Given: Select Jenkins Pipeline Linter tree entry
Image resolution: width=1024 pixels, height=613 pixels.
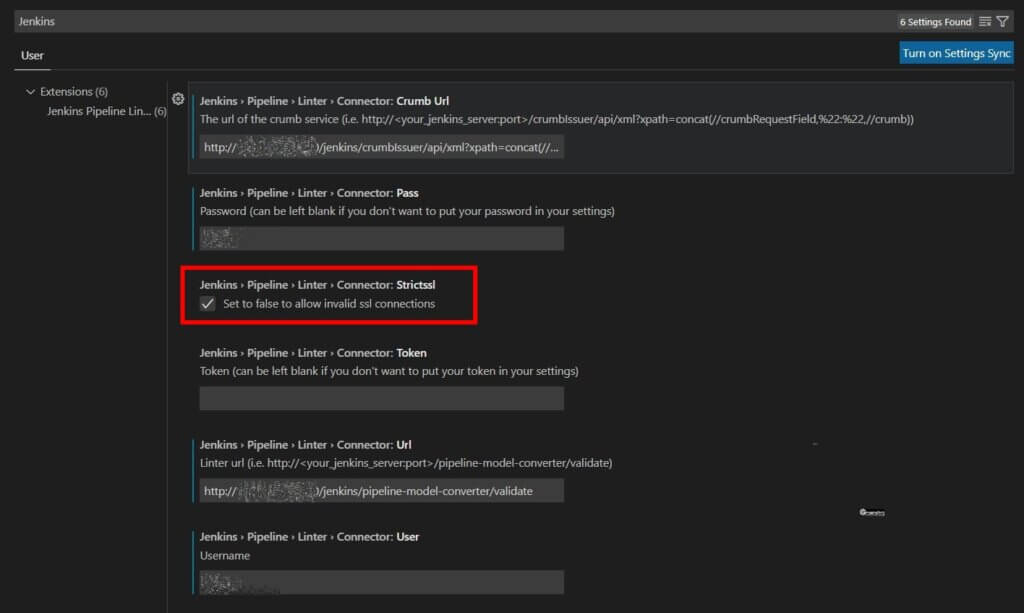Looking at the screenshot, I should [x=106, y=111].
